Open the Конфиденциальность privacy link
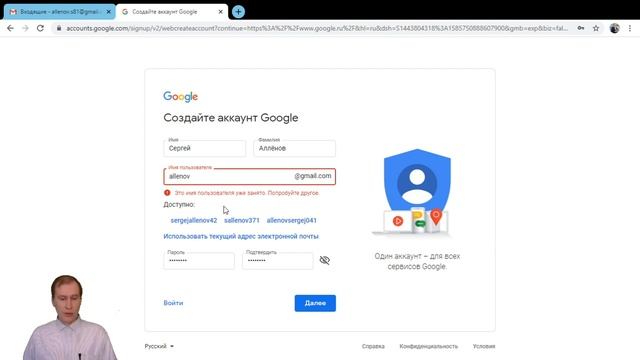 tap(429, 346)
